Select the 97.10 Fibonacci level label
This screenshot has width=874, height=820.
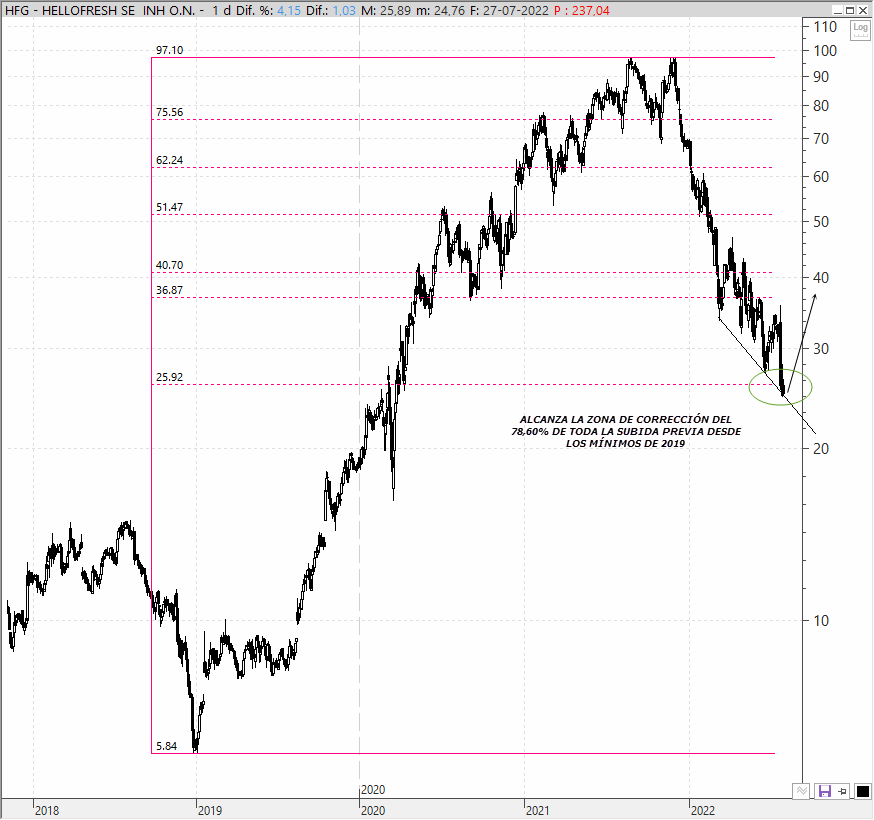click(169, 50)
